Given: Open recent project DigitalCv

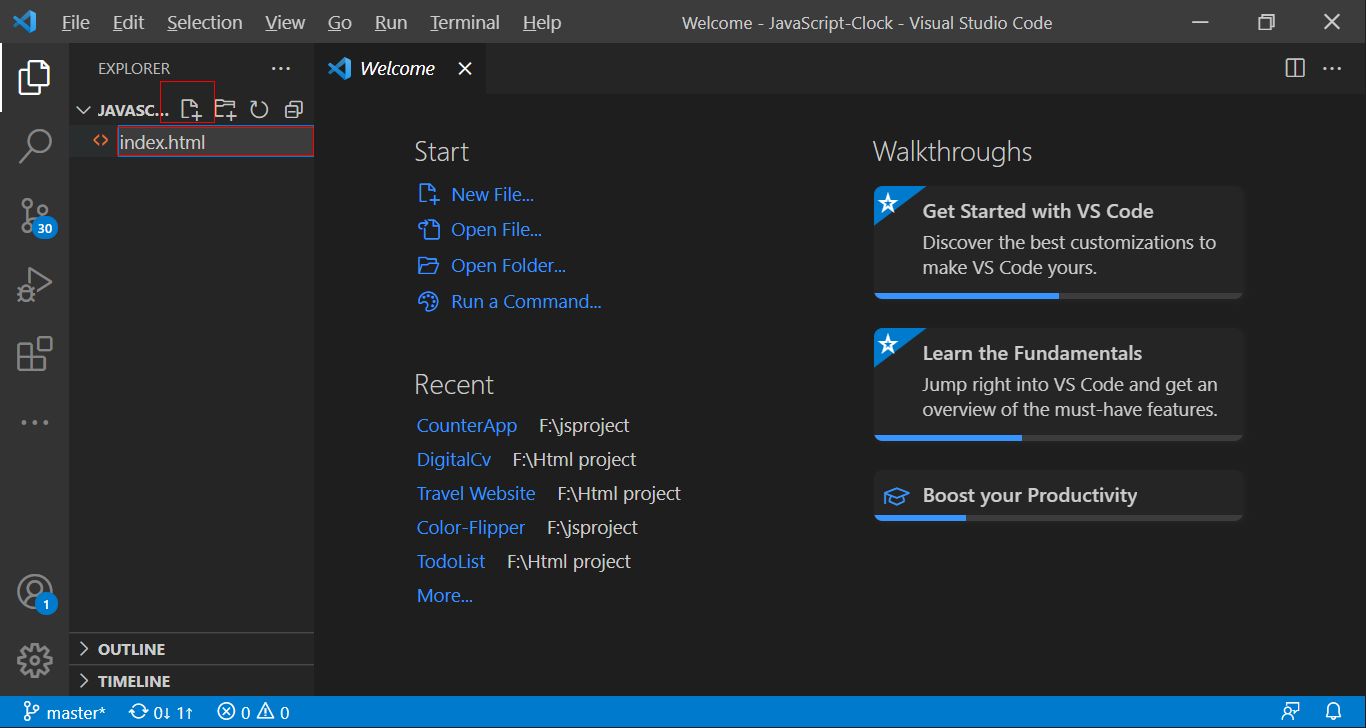Looking at the screenshot, I should point(454,460).
